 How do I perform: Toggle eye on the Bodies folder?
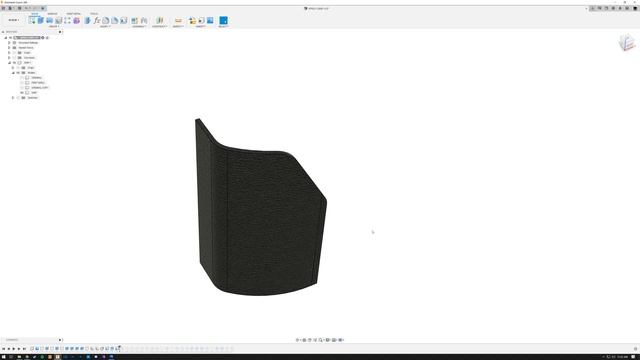pos(18,73)
